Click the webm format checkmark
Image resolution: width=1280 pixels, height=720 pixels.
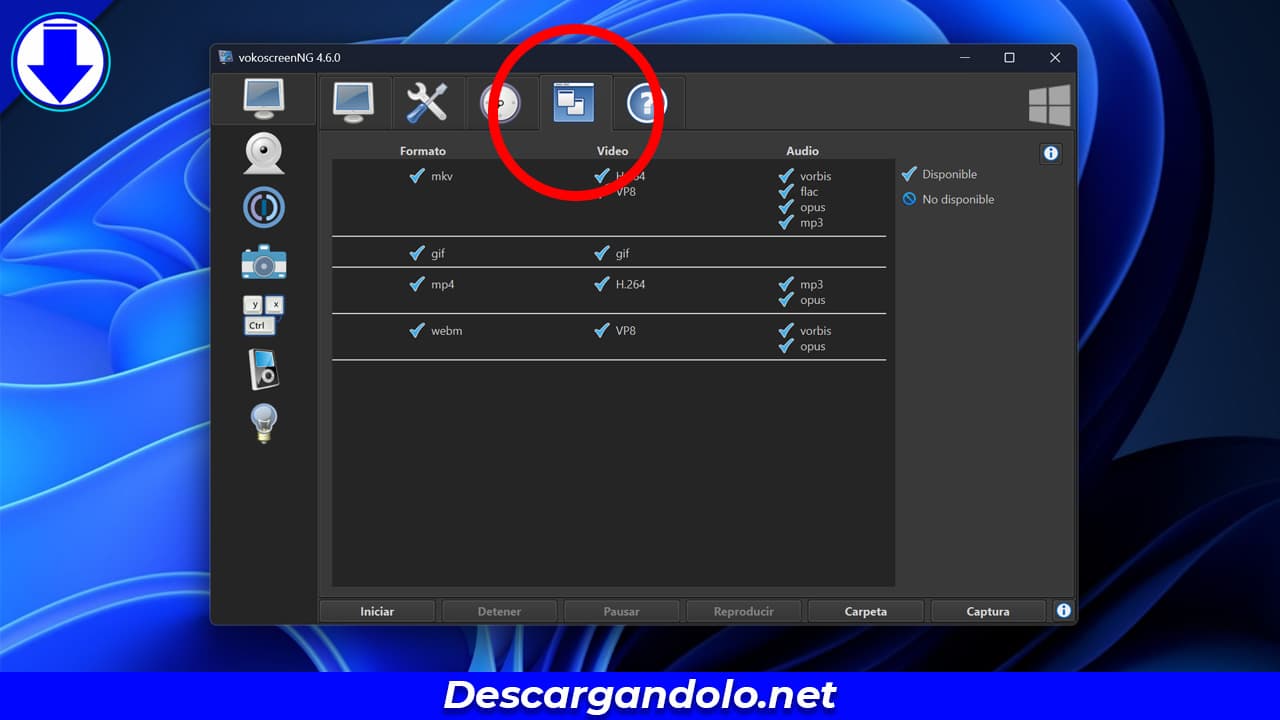point(417,331)
